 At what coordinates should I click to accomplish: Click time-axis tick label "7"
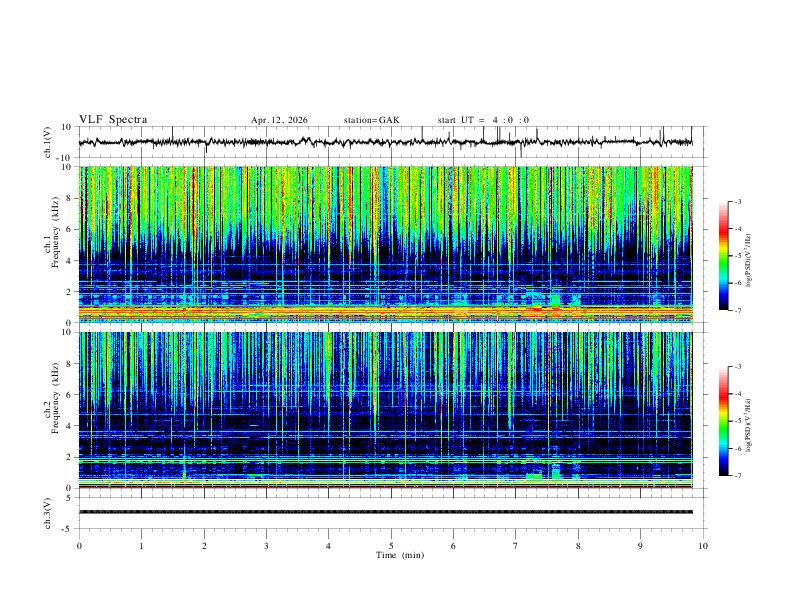[516, 546]
